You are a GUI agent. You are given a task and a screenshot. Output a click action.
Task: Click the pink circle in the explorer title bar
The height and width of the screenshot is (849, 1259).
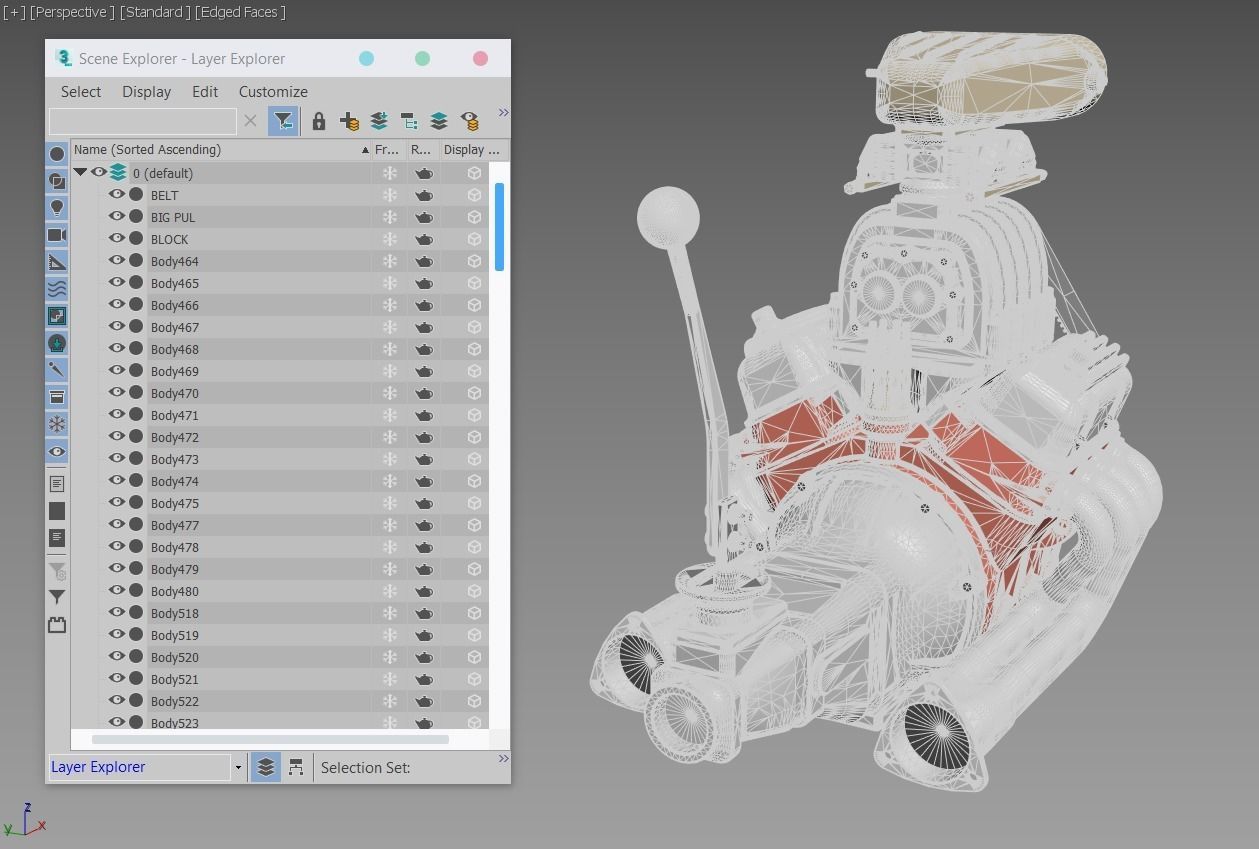click(480, 58)
